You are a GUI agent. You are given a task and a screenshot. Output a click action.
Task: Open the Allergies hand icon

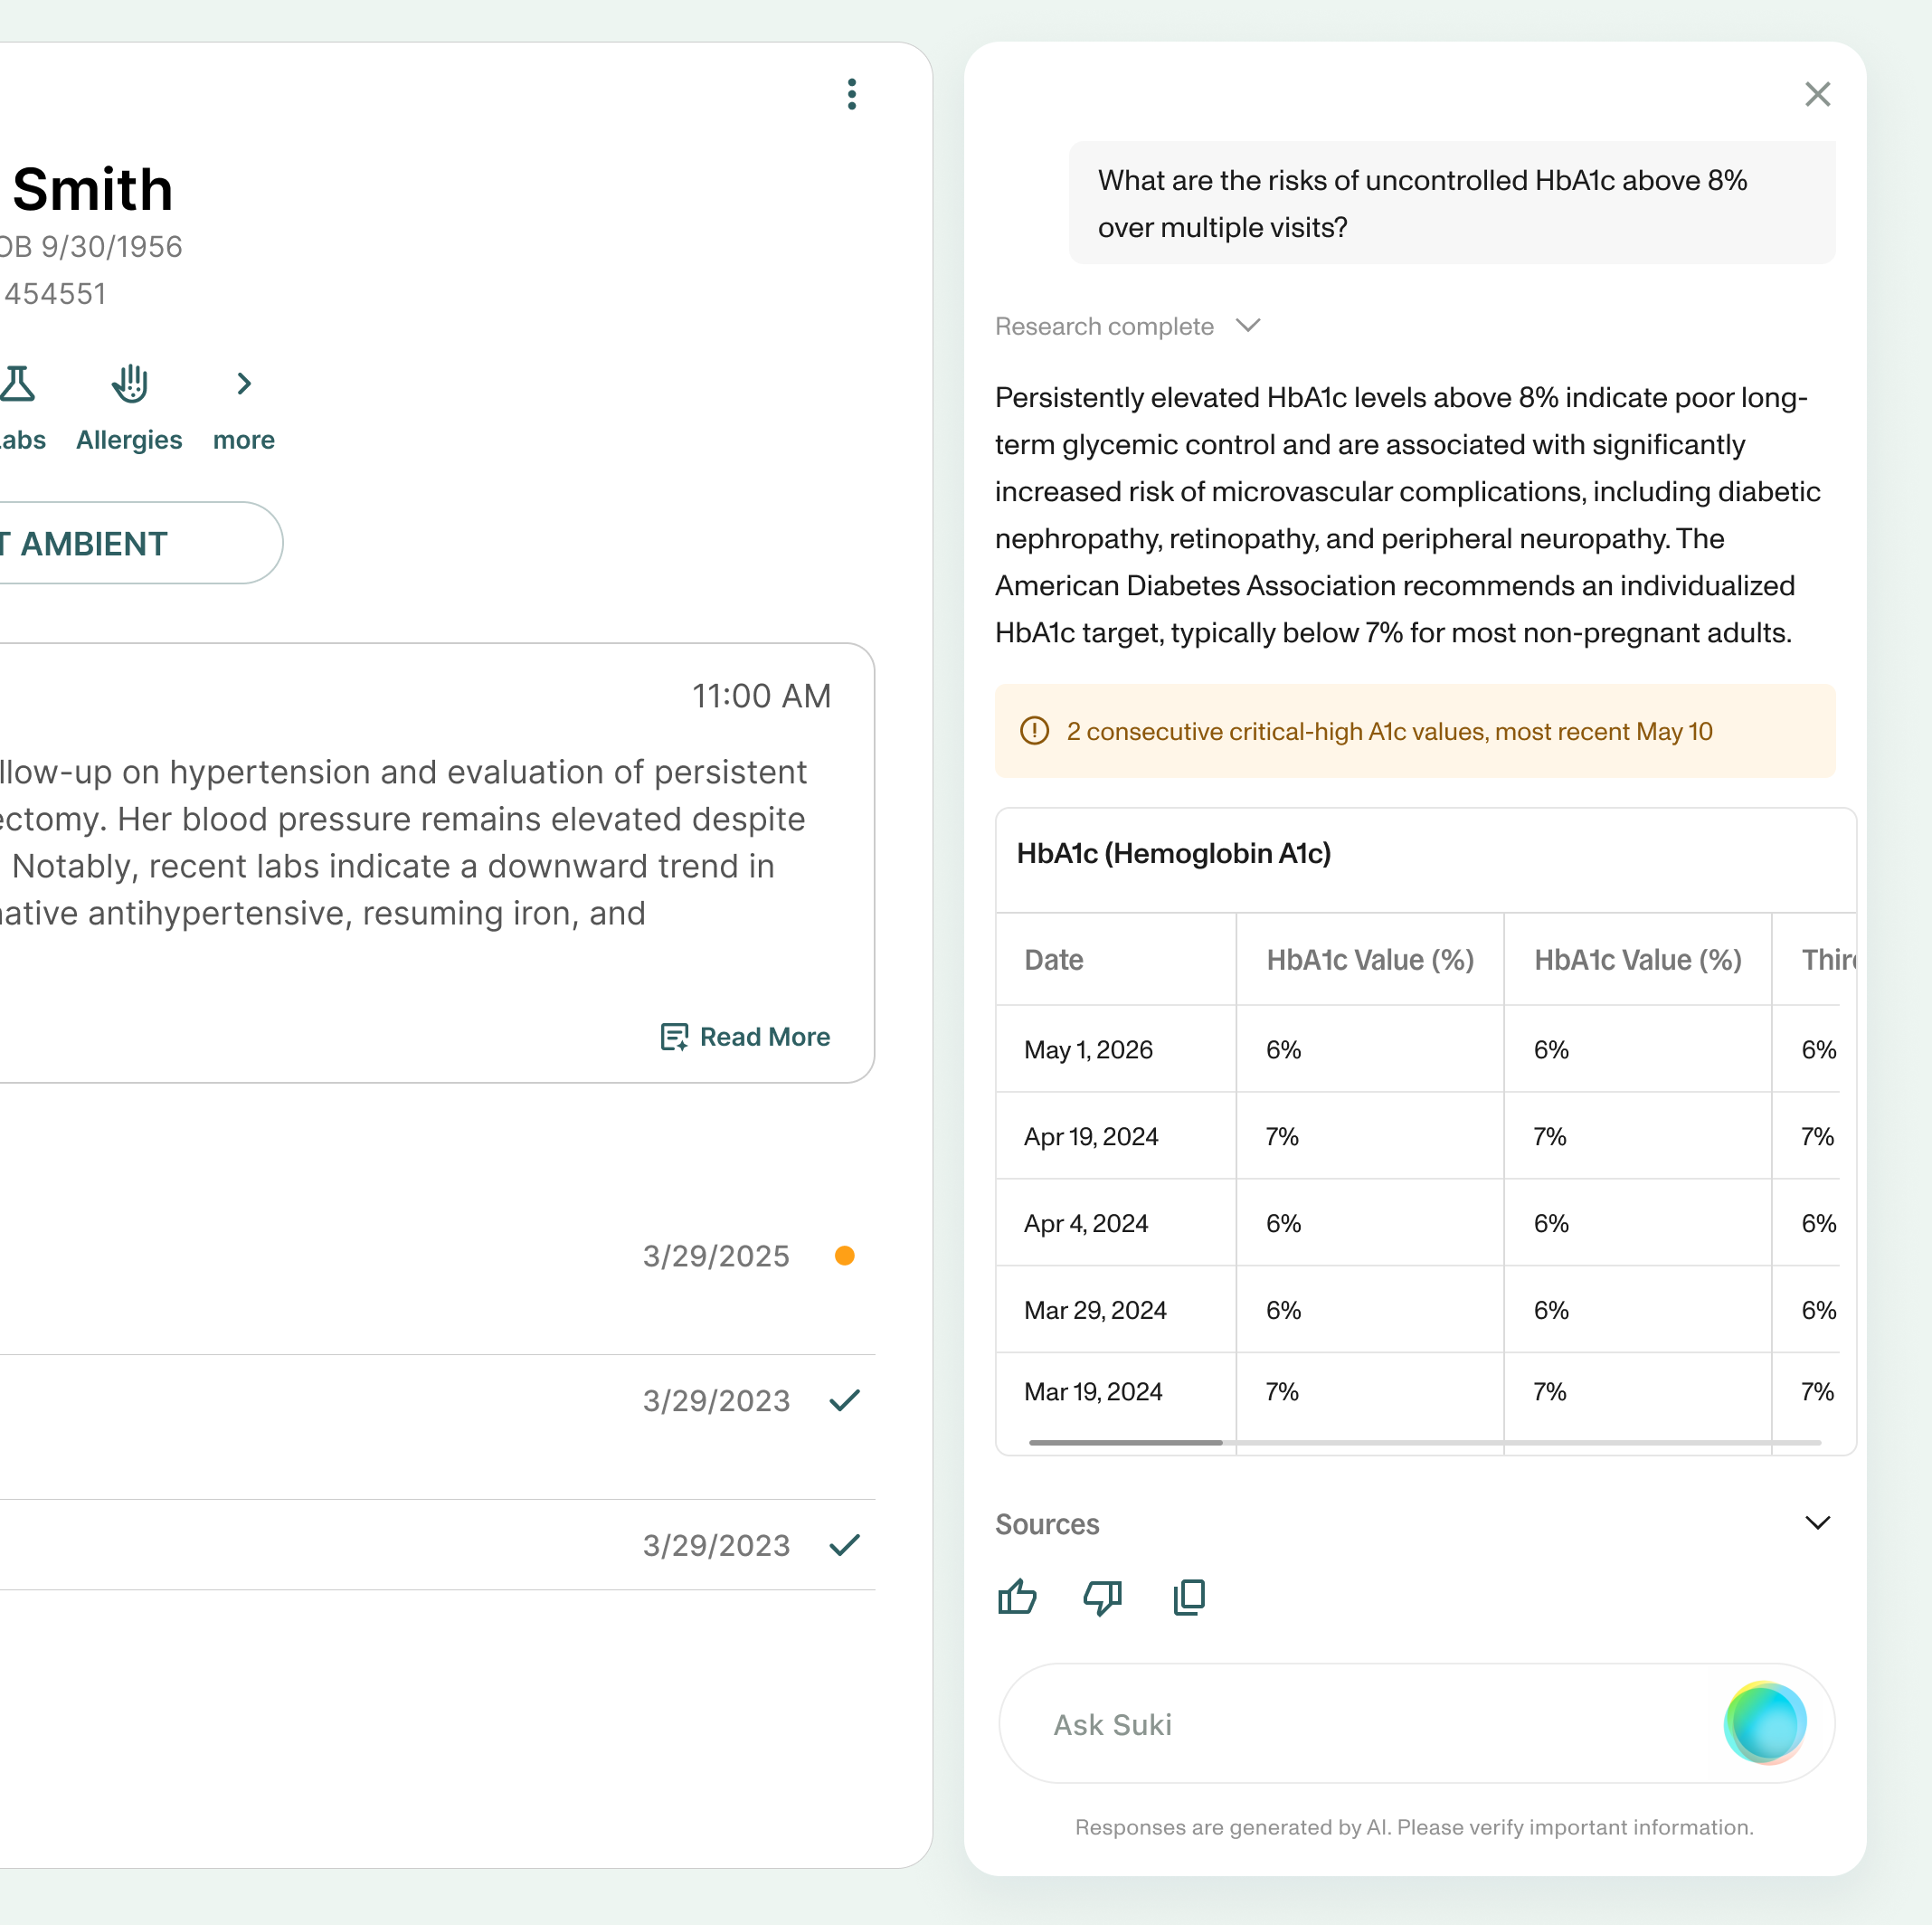tap(130, 384)
